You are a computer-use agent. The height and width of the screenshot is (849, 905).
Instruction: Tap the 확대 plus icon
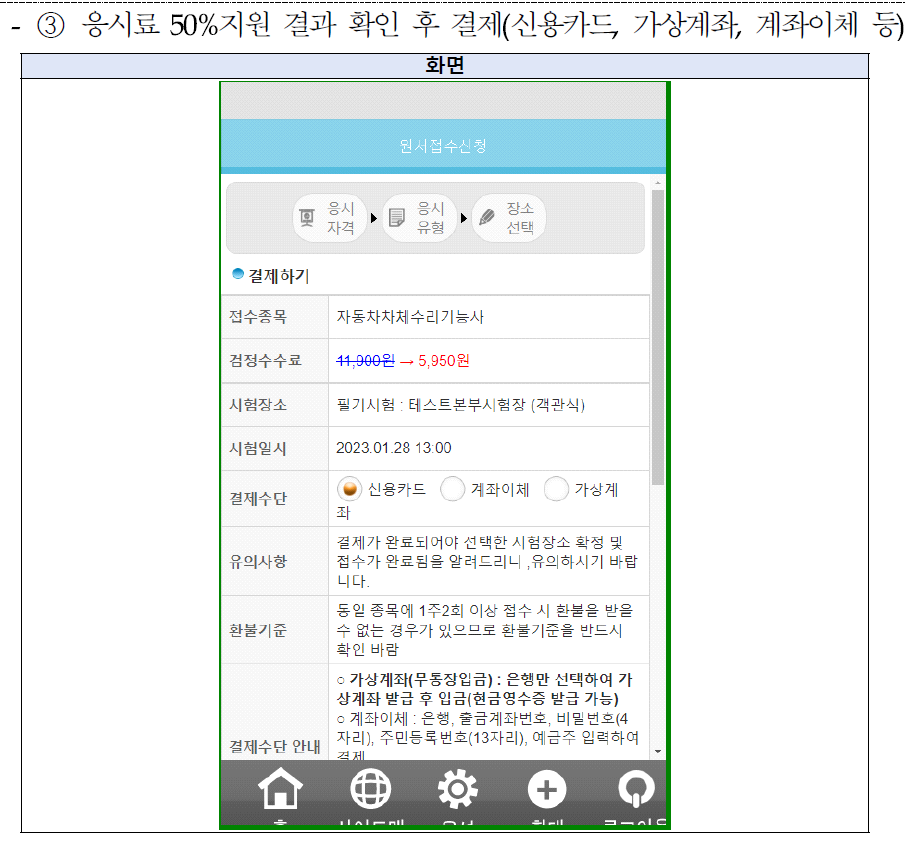coord(547,789)
